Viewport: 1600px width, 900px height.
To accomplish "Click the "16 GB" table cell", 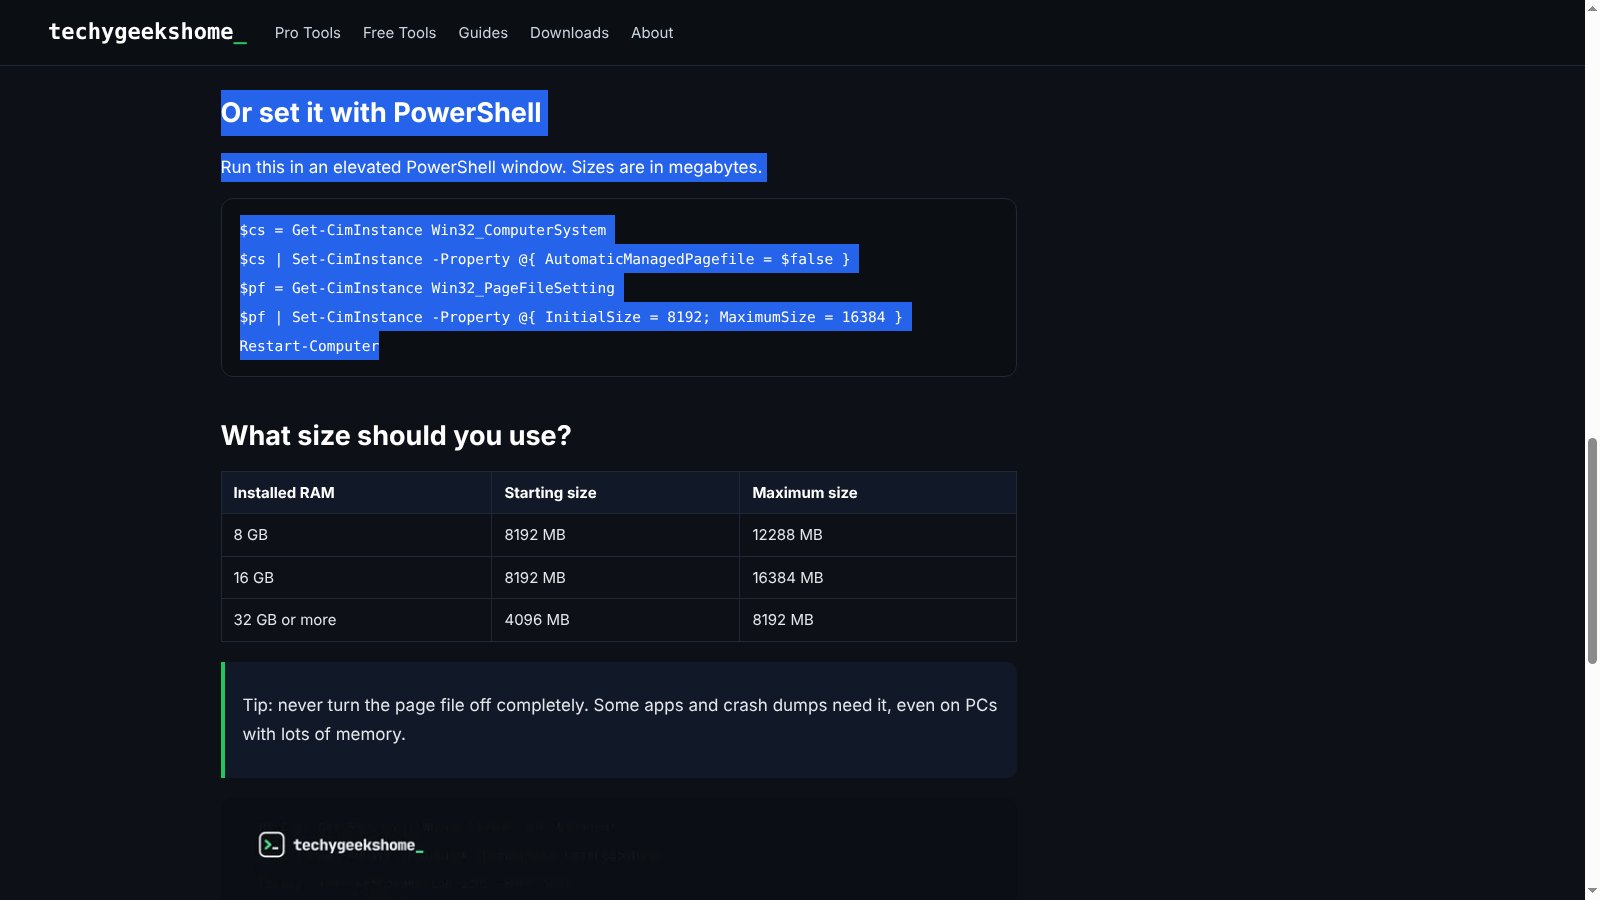I will (356, 578).
